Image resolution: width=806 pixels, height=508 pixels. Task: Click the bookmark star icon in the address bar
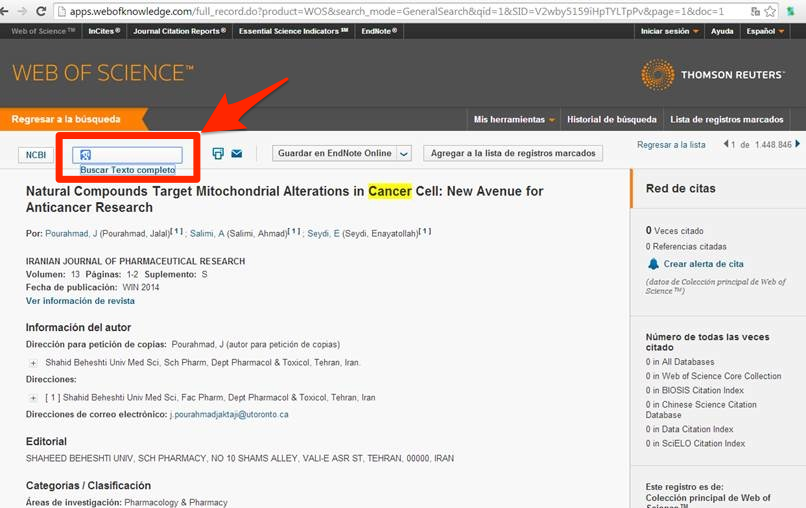(770, 11)
